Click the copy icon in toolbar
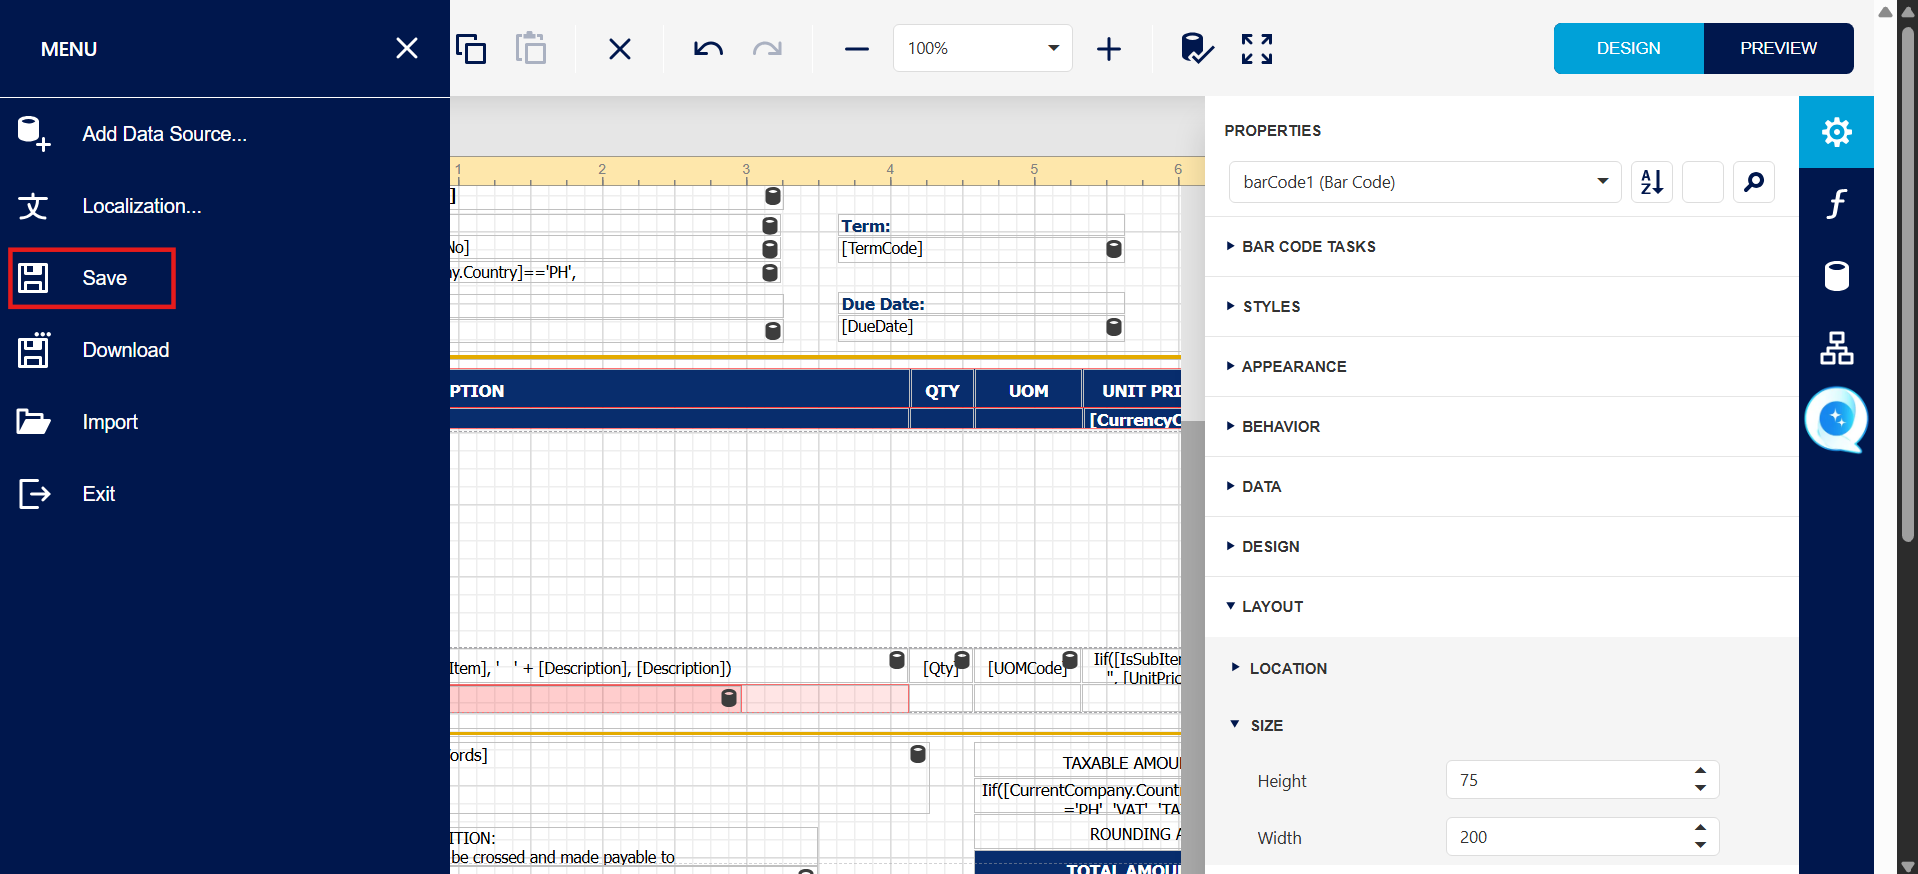 [x=471, y=49]
